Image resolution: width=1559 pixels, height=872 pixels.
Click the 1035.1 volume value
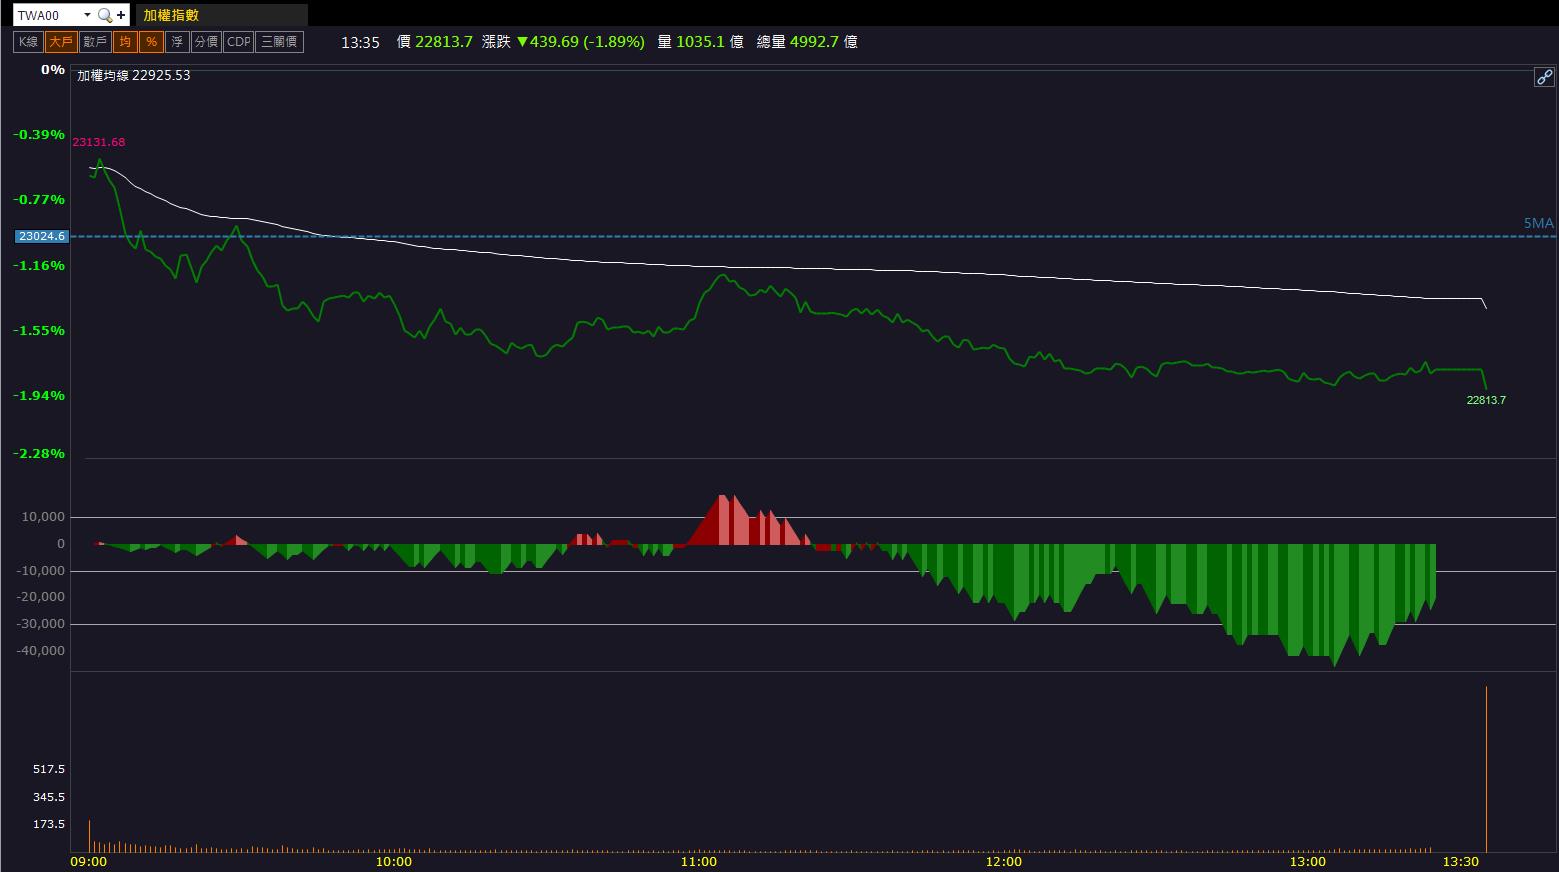click(x=700, y=42)
